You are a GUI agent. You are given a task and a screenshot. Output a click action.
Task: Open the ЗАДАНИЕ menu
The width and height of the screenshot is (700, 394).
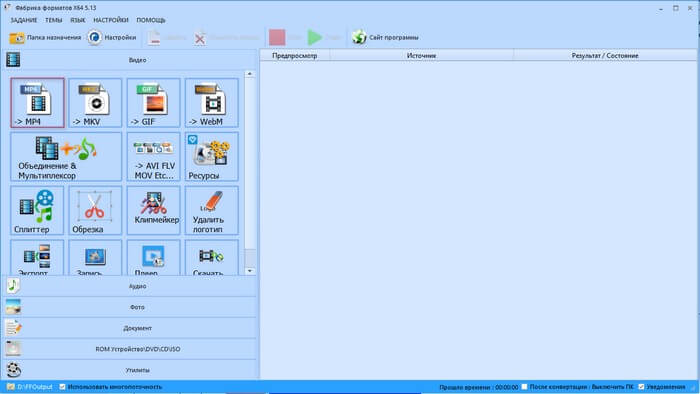pos(24,20)
